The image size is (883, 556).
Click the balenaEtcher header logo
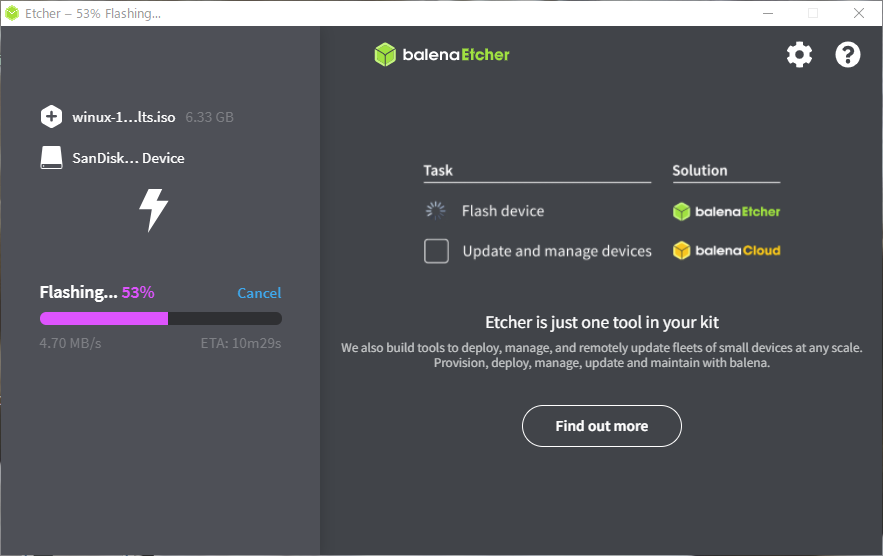(x=442, y=55)
